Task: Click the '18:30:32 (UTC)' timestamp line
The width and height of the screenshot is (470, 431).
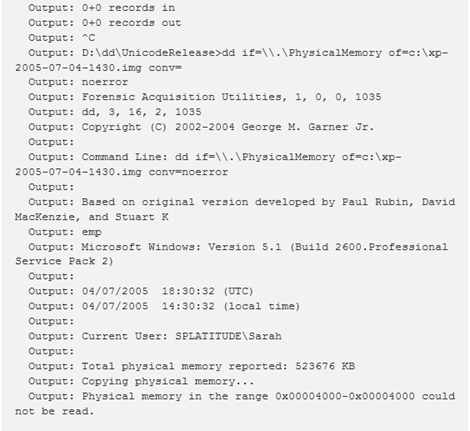Action: 141,291
